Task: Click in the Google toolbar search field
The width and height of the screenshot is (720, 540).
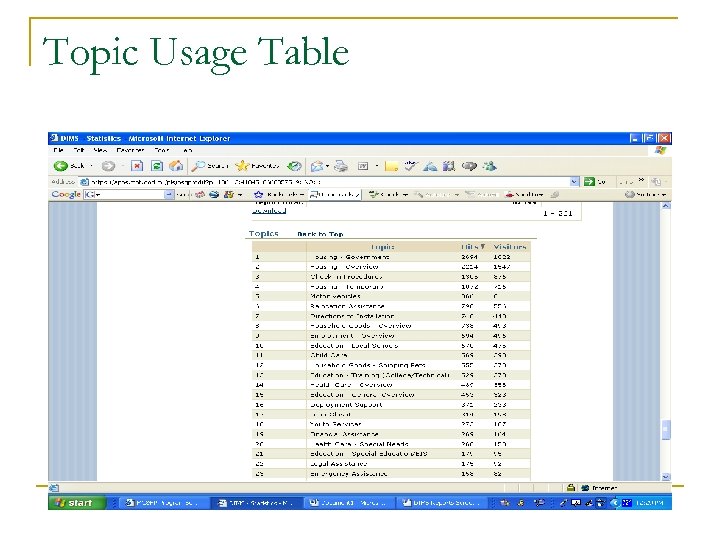Action: pyautogui.click(x=124, y=195)
